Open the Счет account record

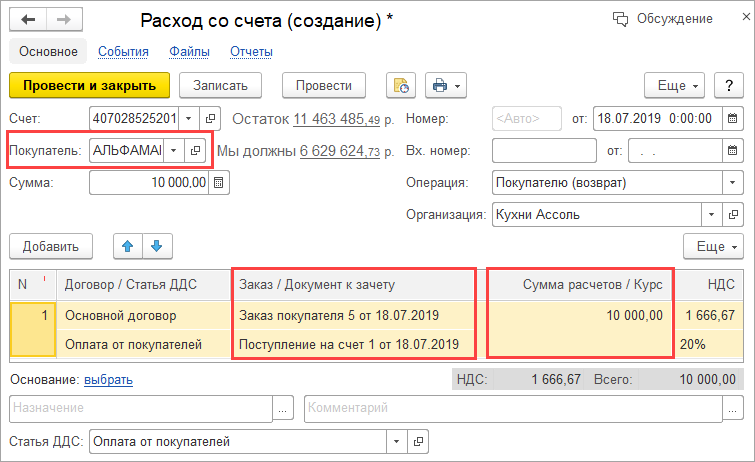[210, 118]
